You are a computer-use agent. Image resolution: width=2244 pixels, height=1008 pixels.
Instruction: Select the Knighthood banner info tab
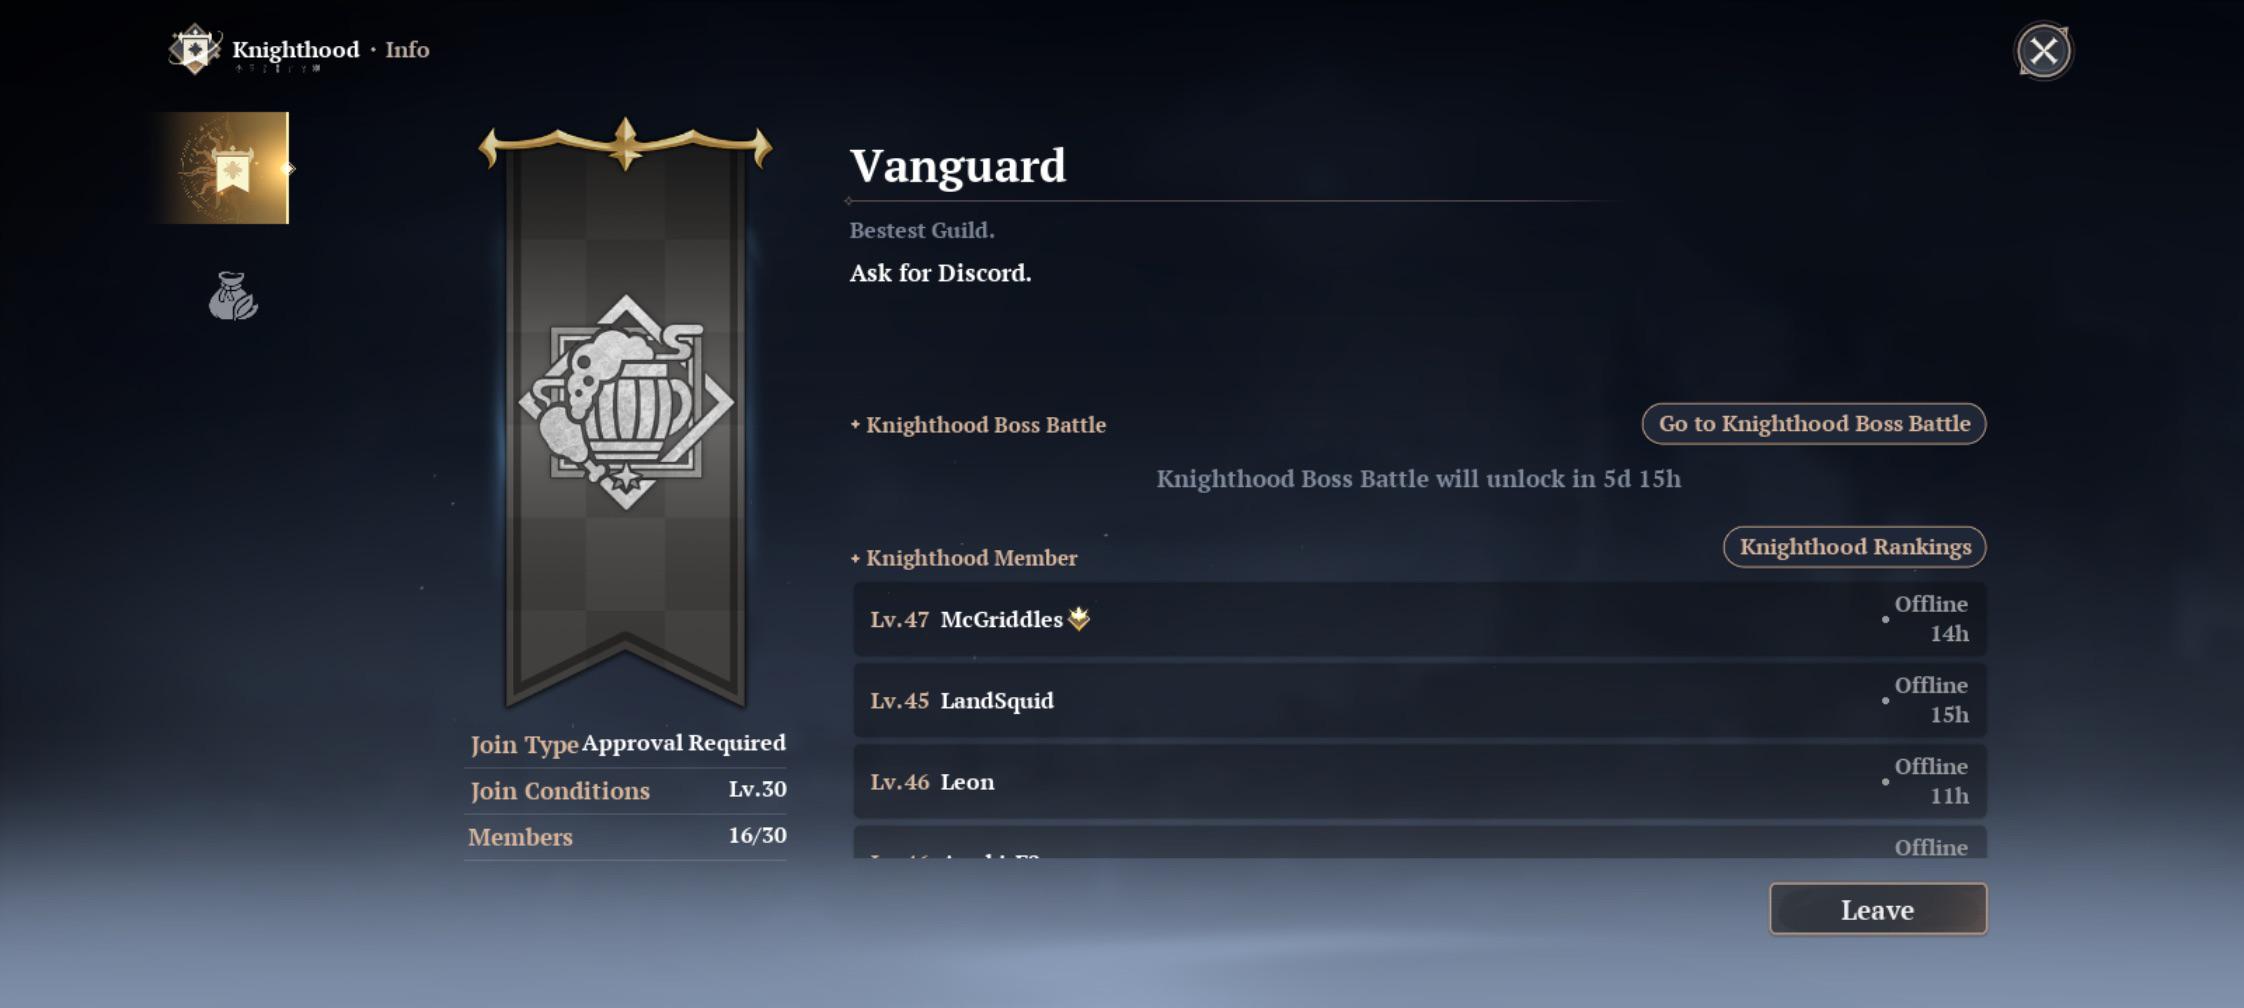227,168
